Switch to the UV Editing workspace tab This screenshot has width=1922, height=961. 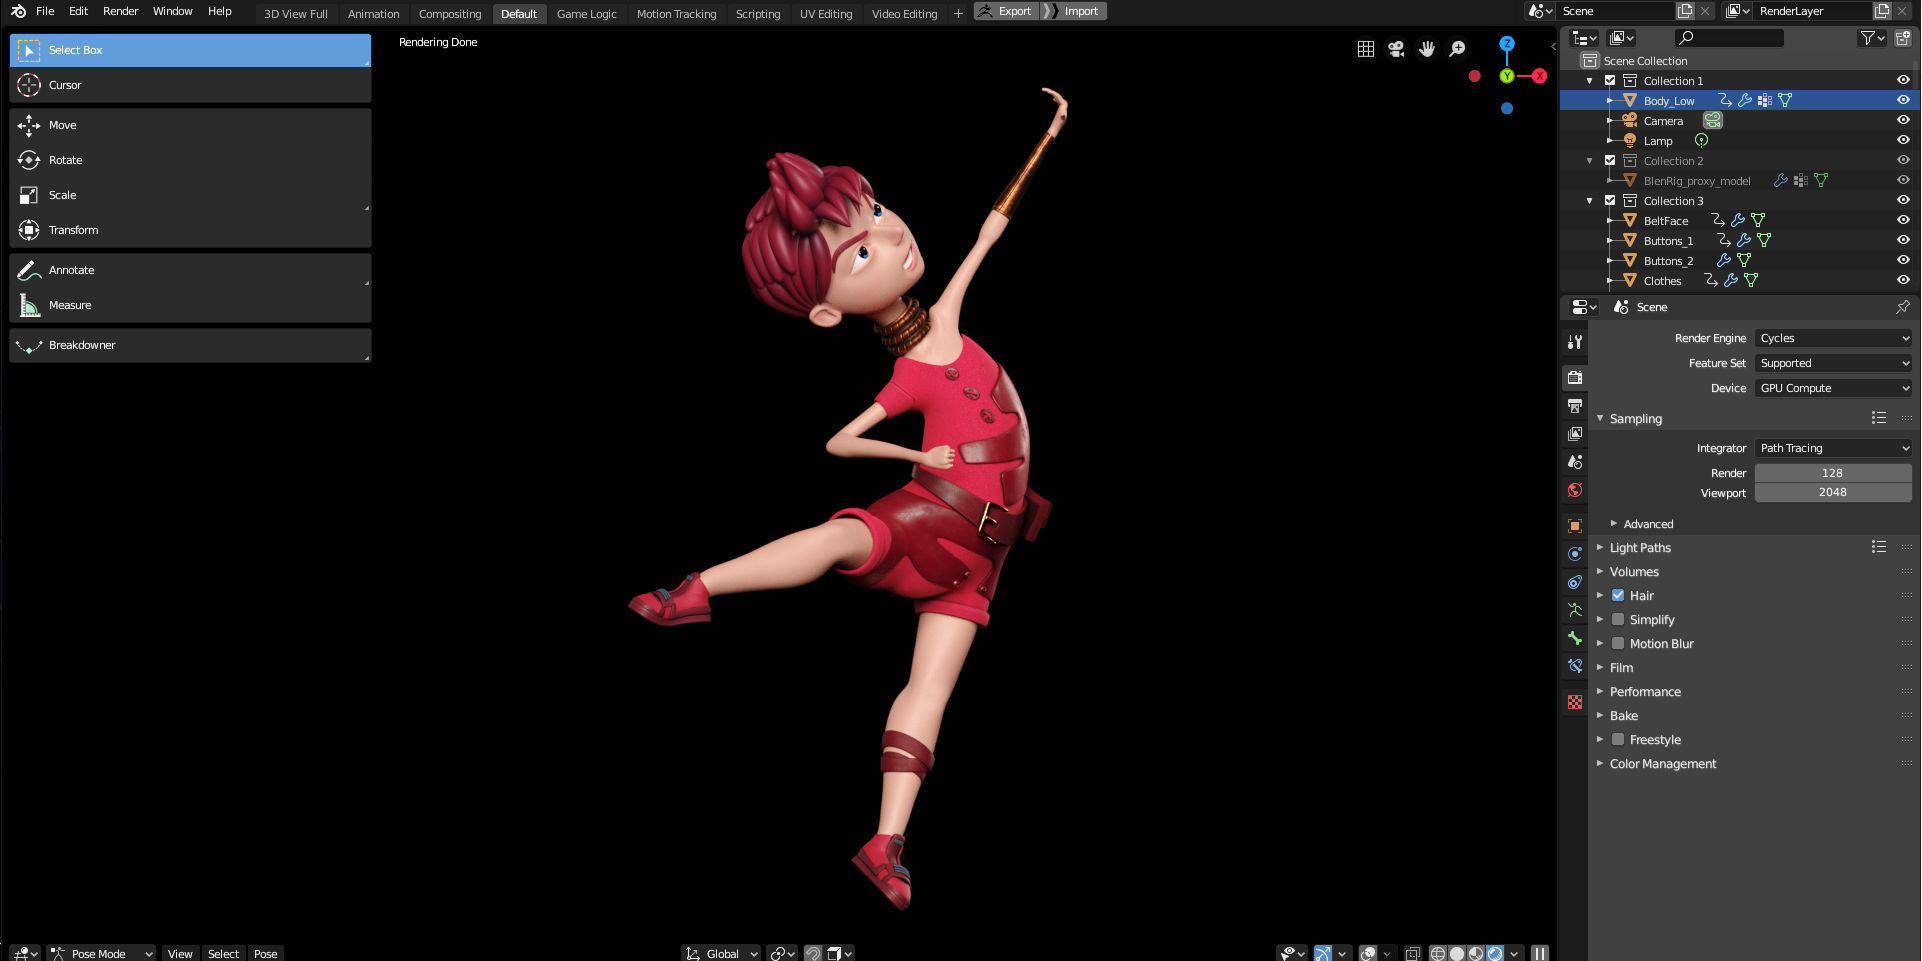[826, 13]
